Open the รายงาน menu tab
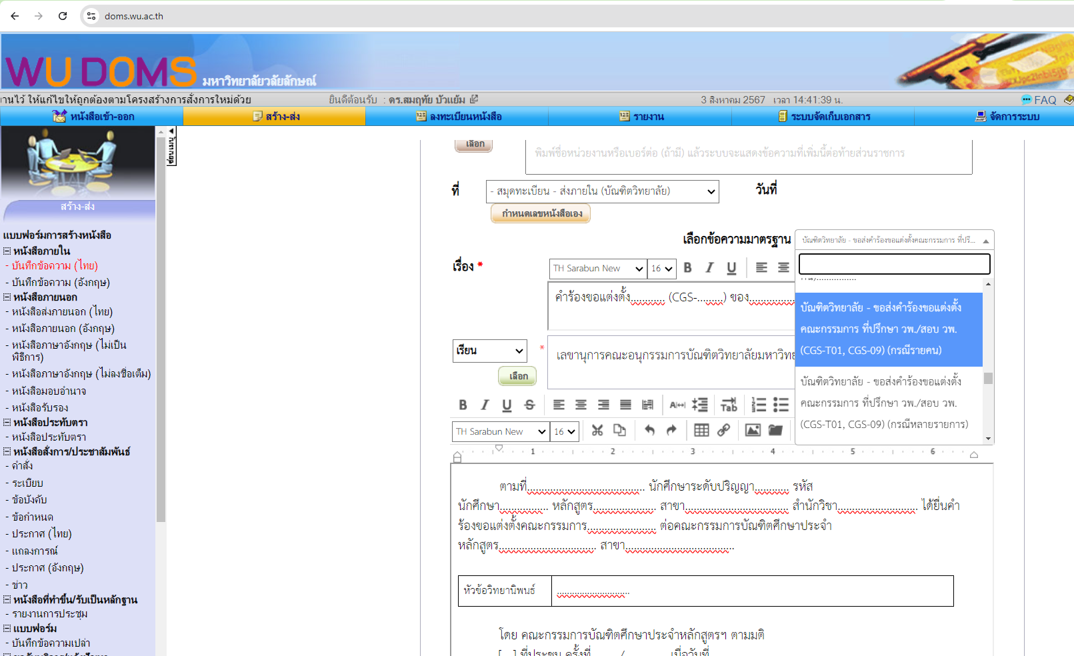 (x=640, y=117)
